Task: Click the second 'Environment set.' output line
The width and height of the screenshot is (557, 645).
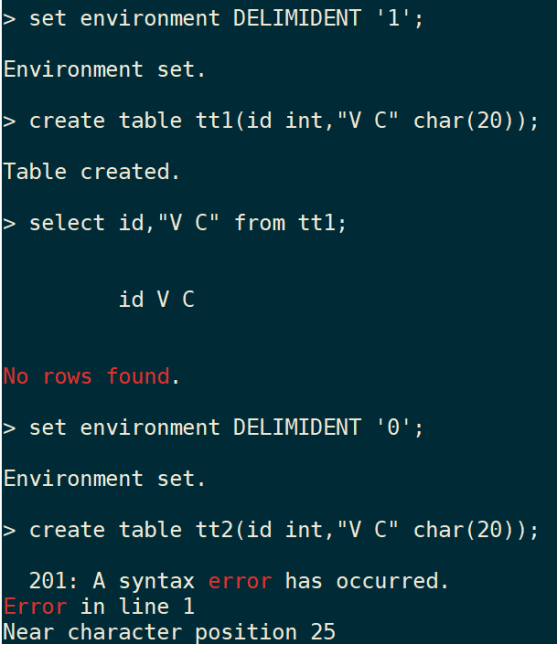Action: click(104, 479)
